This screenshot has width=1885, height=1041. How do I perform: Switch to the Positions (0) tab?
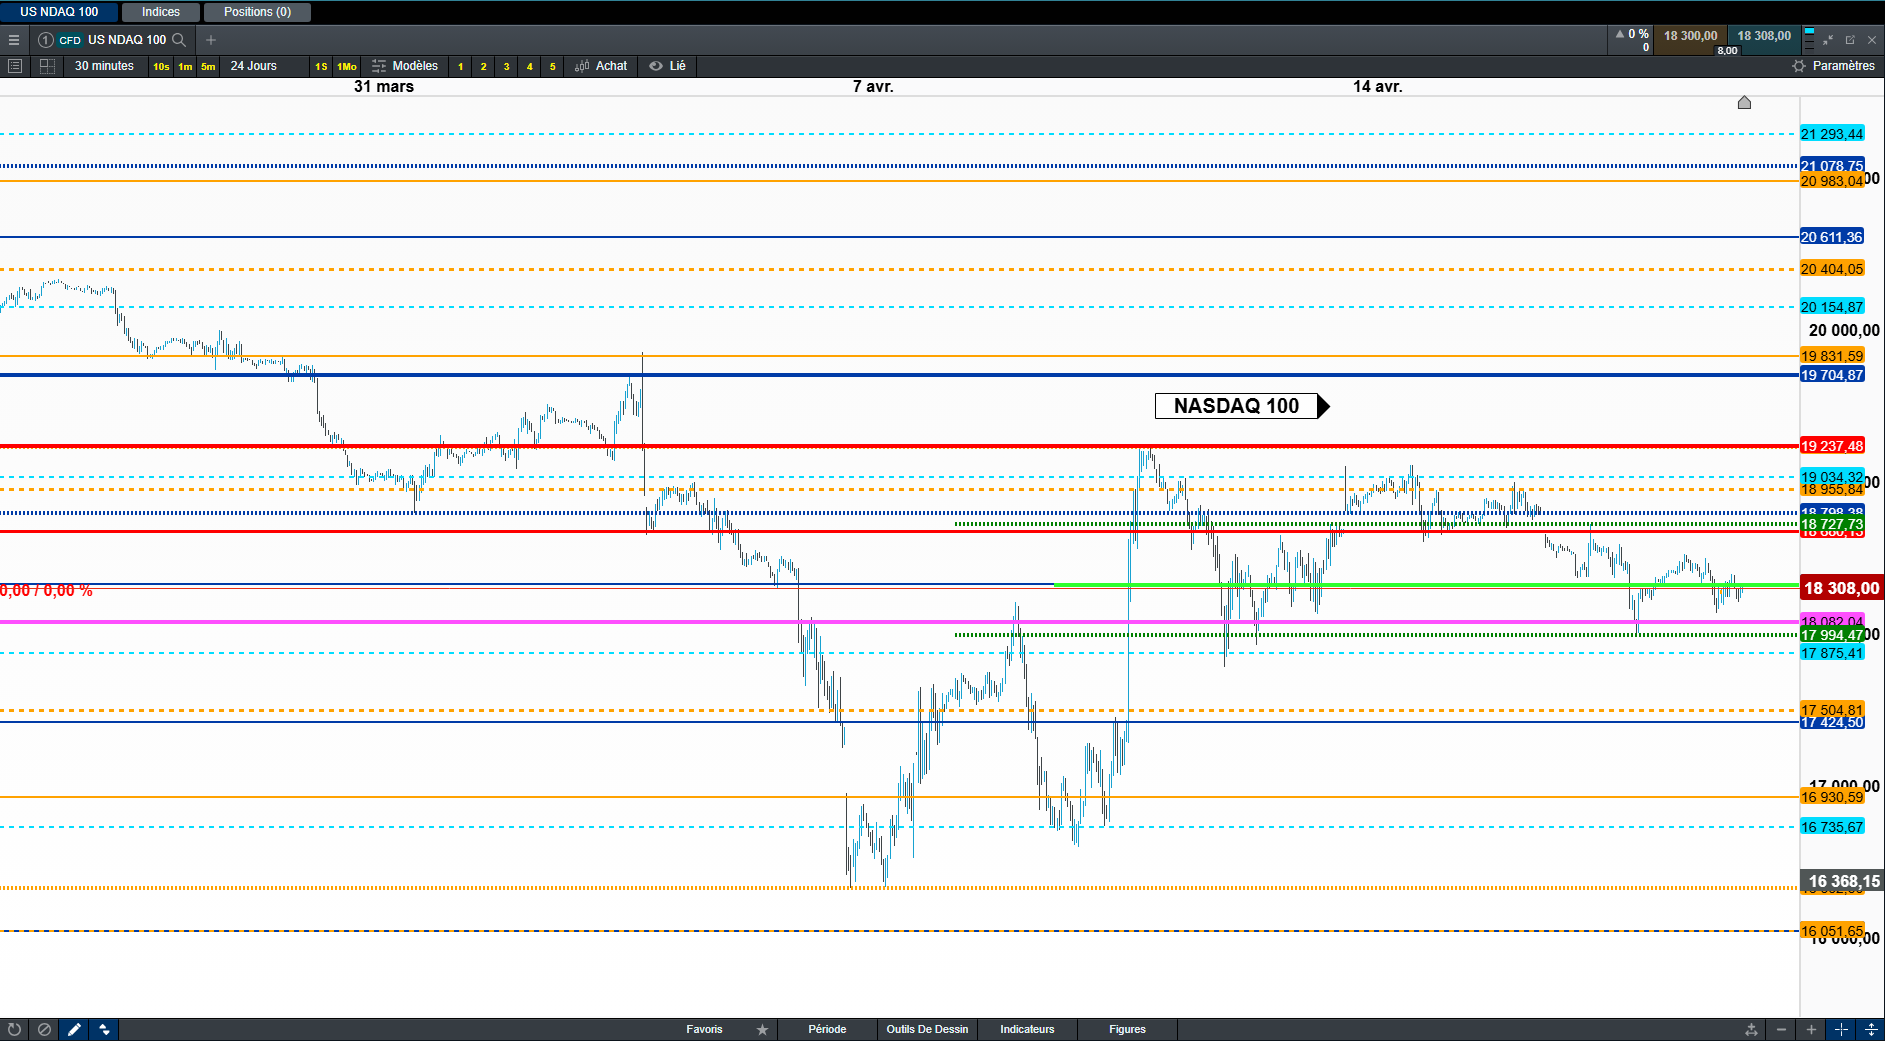pyautogui.click(x=257, y=12)
